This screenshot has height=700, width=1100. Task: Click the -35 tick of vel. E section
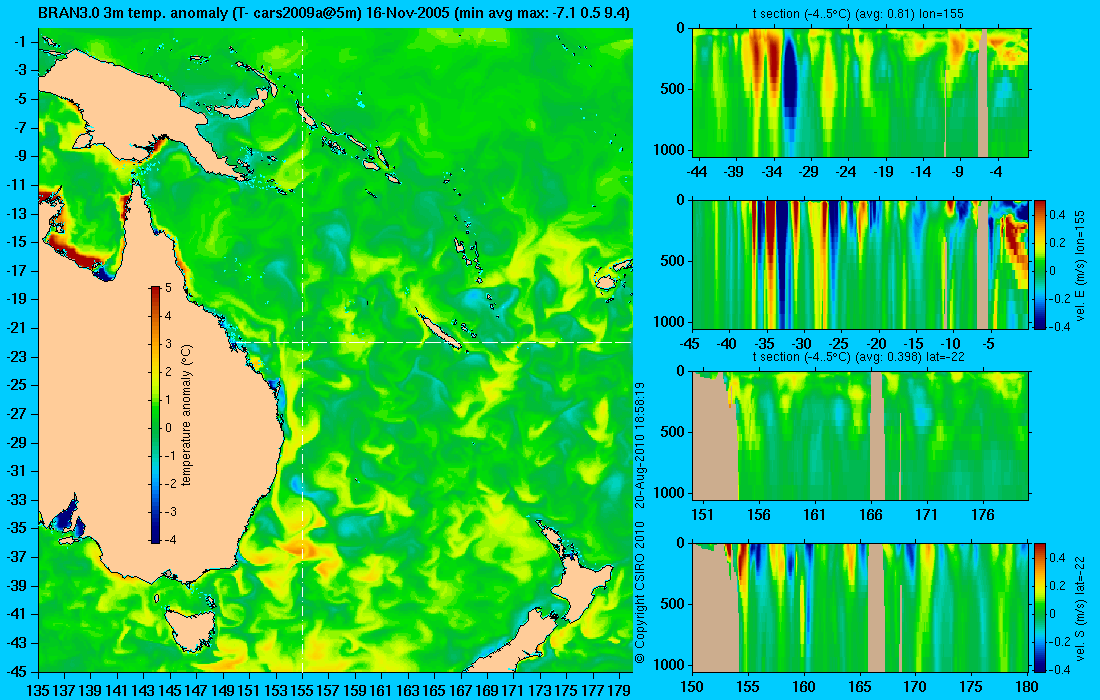tap(764, 343)
